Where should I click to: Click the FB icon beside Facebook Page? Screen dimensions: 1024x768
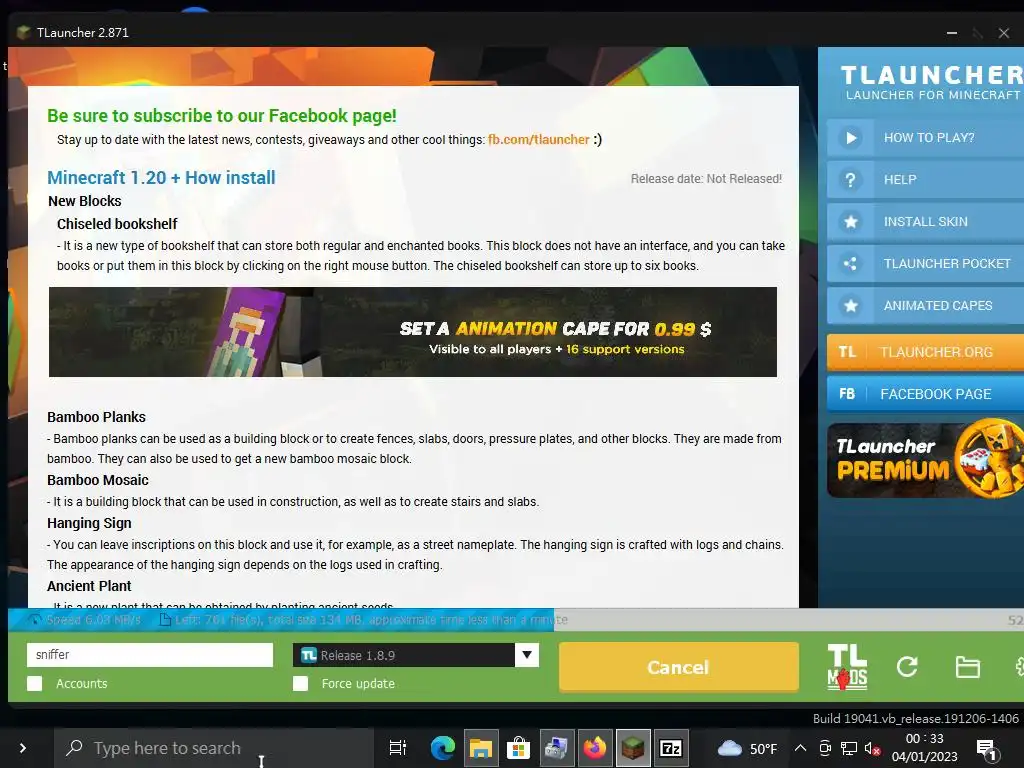pos(847,394)
